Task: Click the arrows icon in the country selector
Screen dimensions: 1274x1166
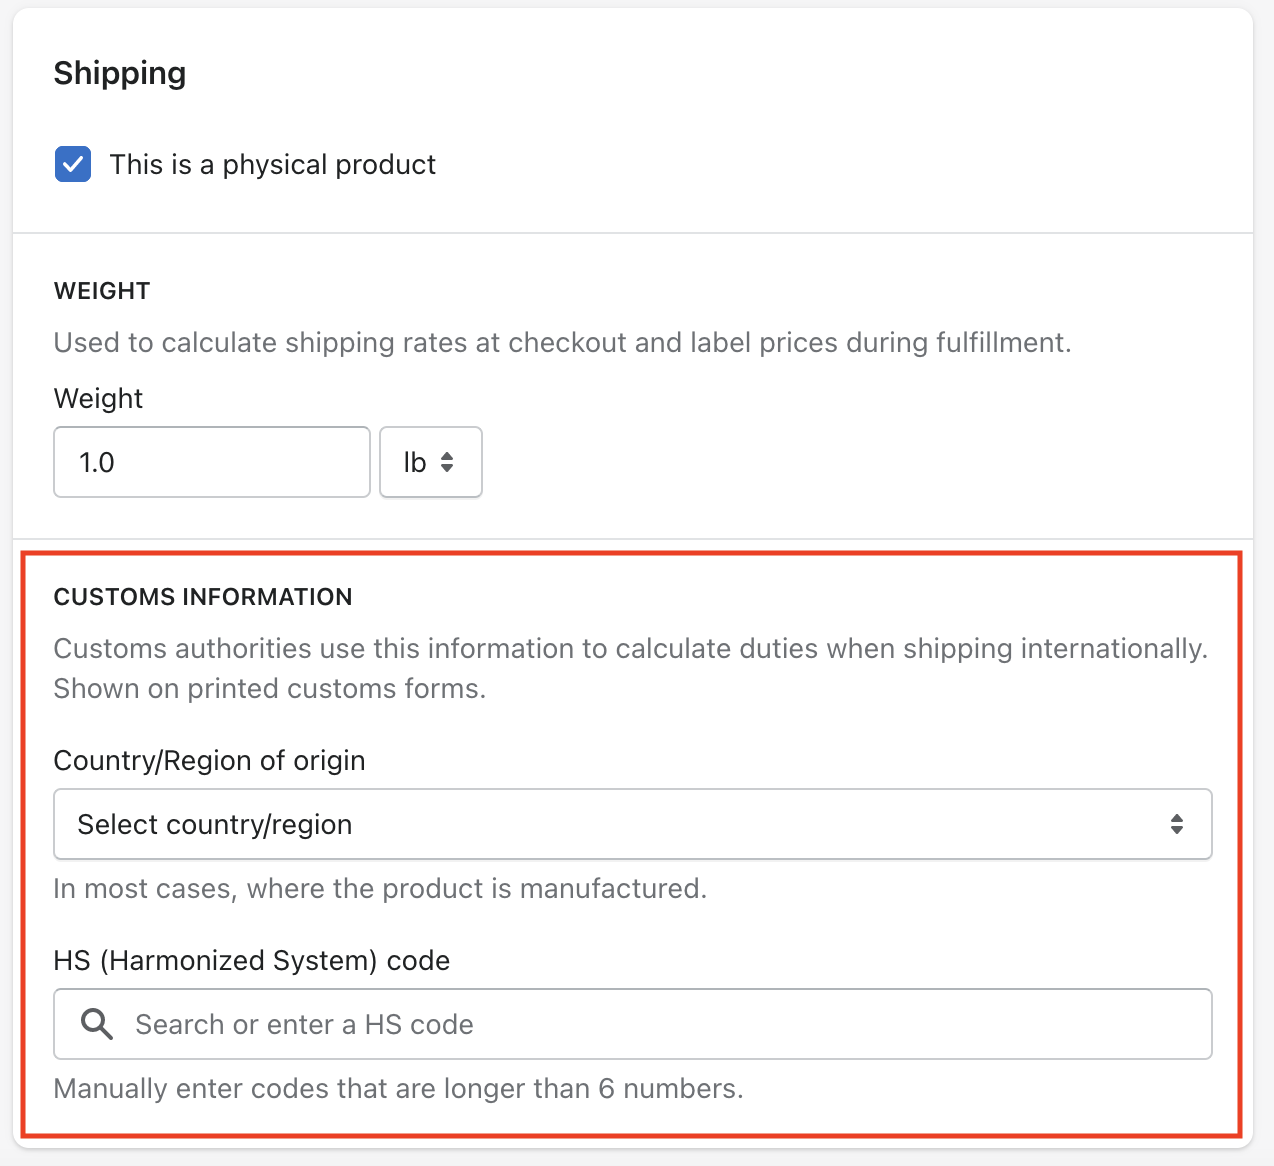Action: pos(1177,824)
